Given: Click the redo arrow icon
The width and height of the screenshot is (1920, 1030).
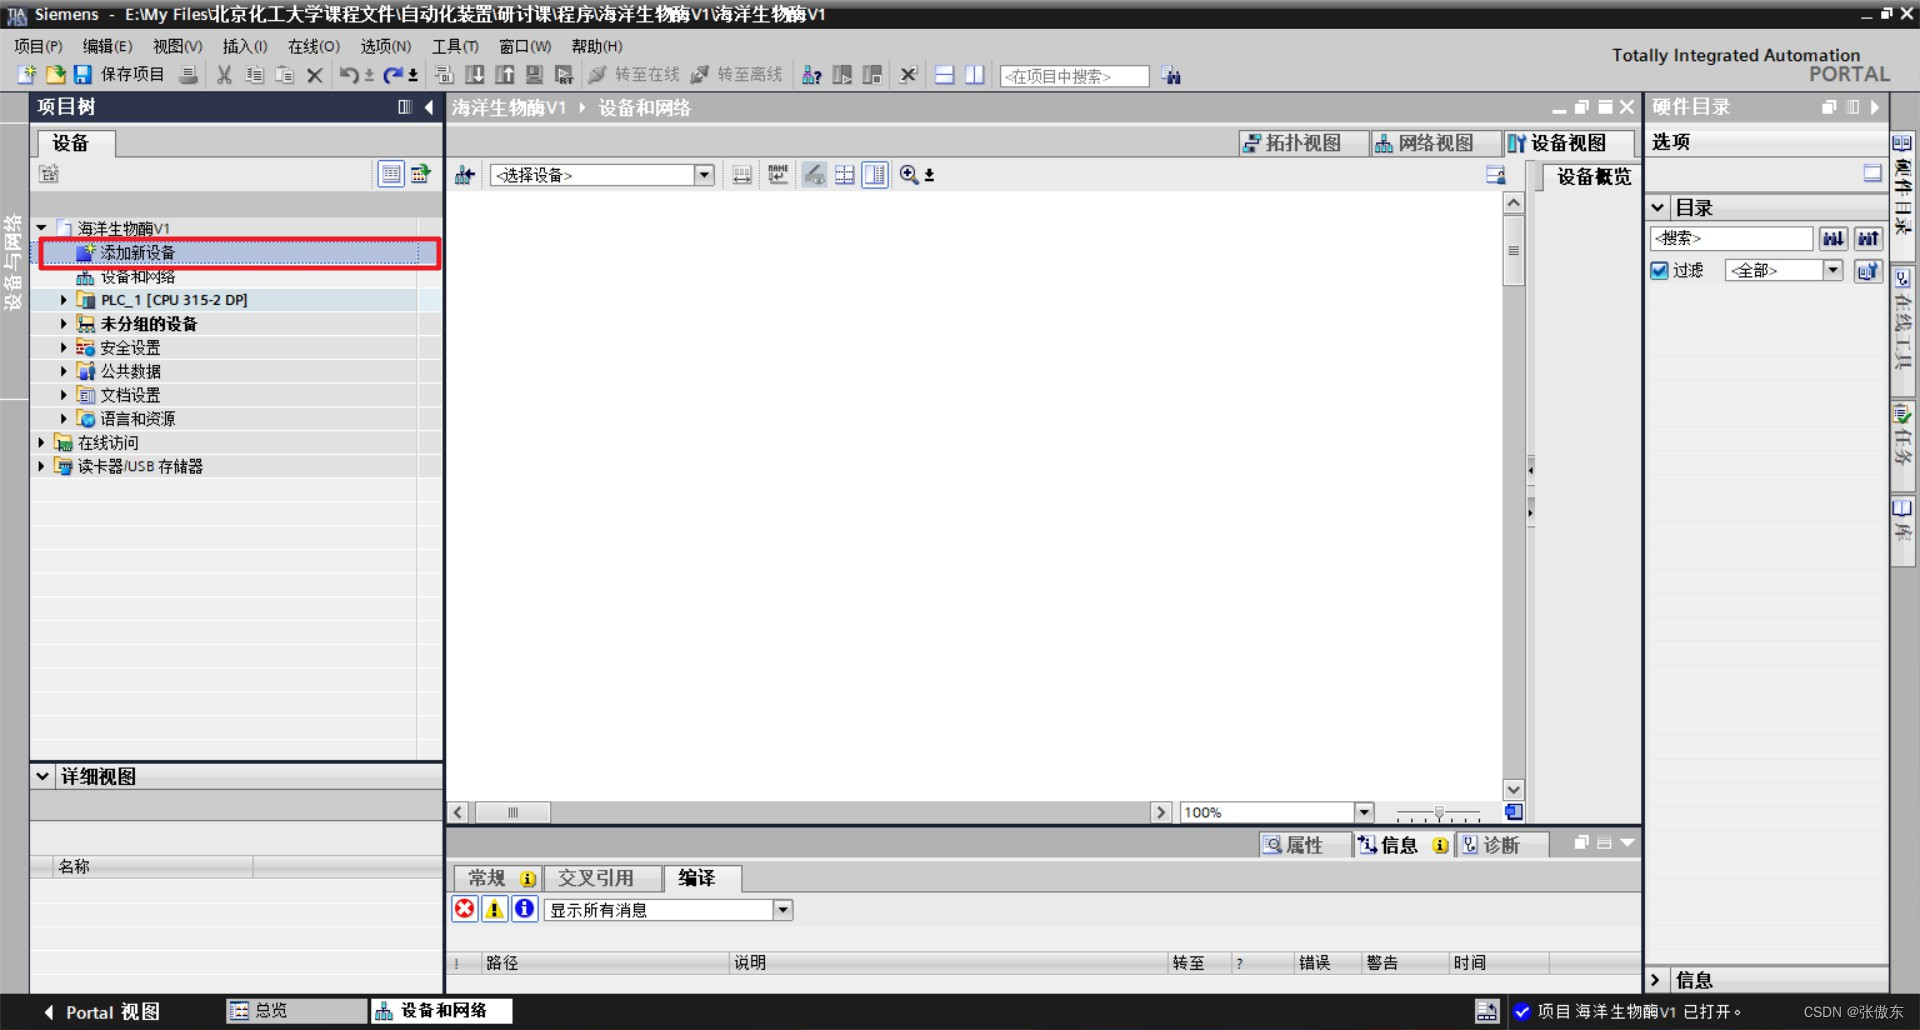Looking at the screenshot, I should (x=393, y=75).
